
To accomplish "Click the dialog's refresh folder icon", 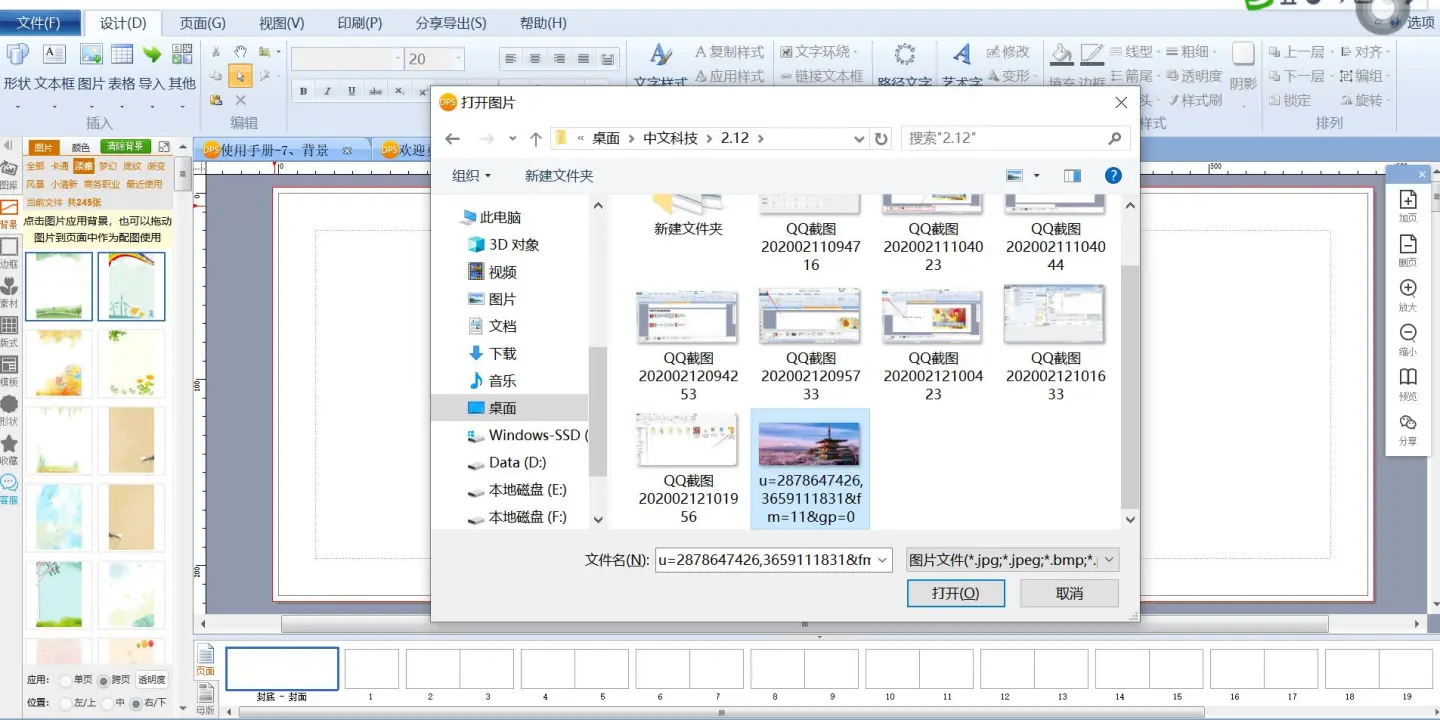I will pyautogui.click(x=881, y=139).
